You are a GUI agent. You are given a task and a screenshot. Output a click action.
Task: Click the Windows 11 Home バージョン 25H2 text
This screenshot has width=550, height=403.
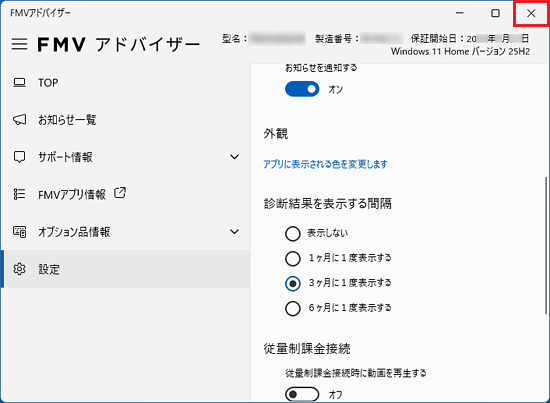(460, 52)
